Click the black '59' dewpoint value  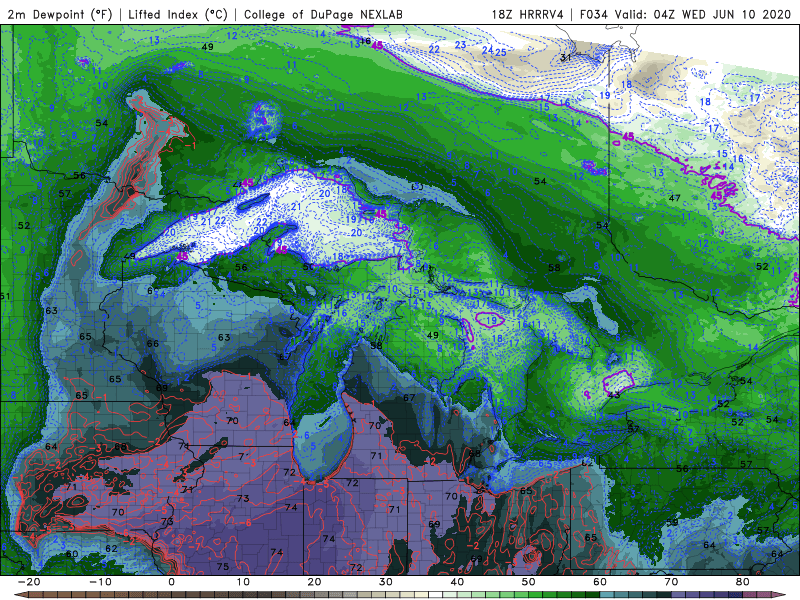point(672,522)
